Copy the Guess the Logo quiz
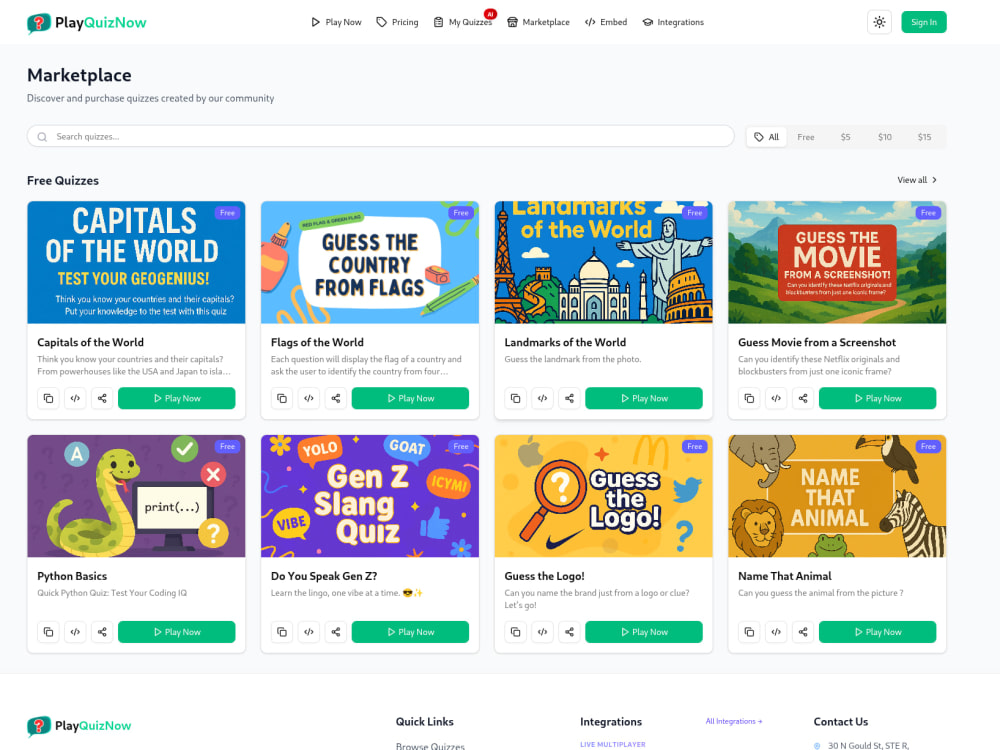 coord(515,632)
